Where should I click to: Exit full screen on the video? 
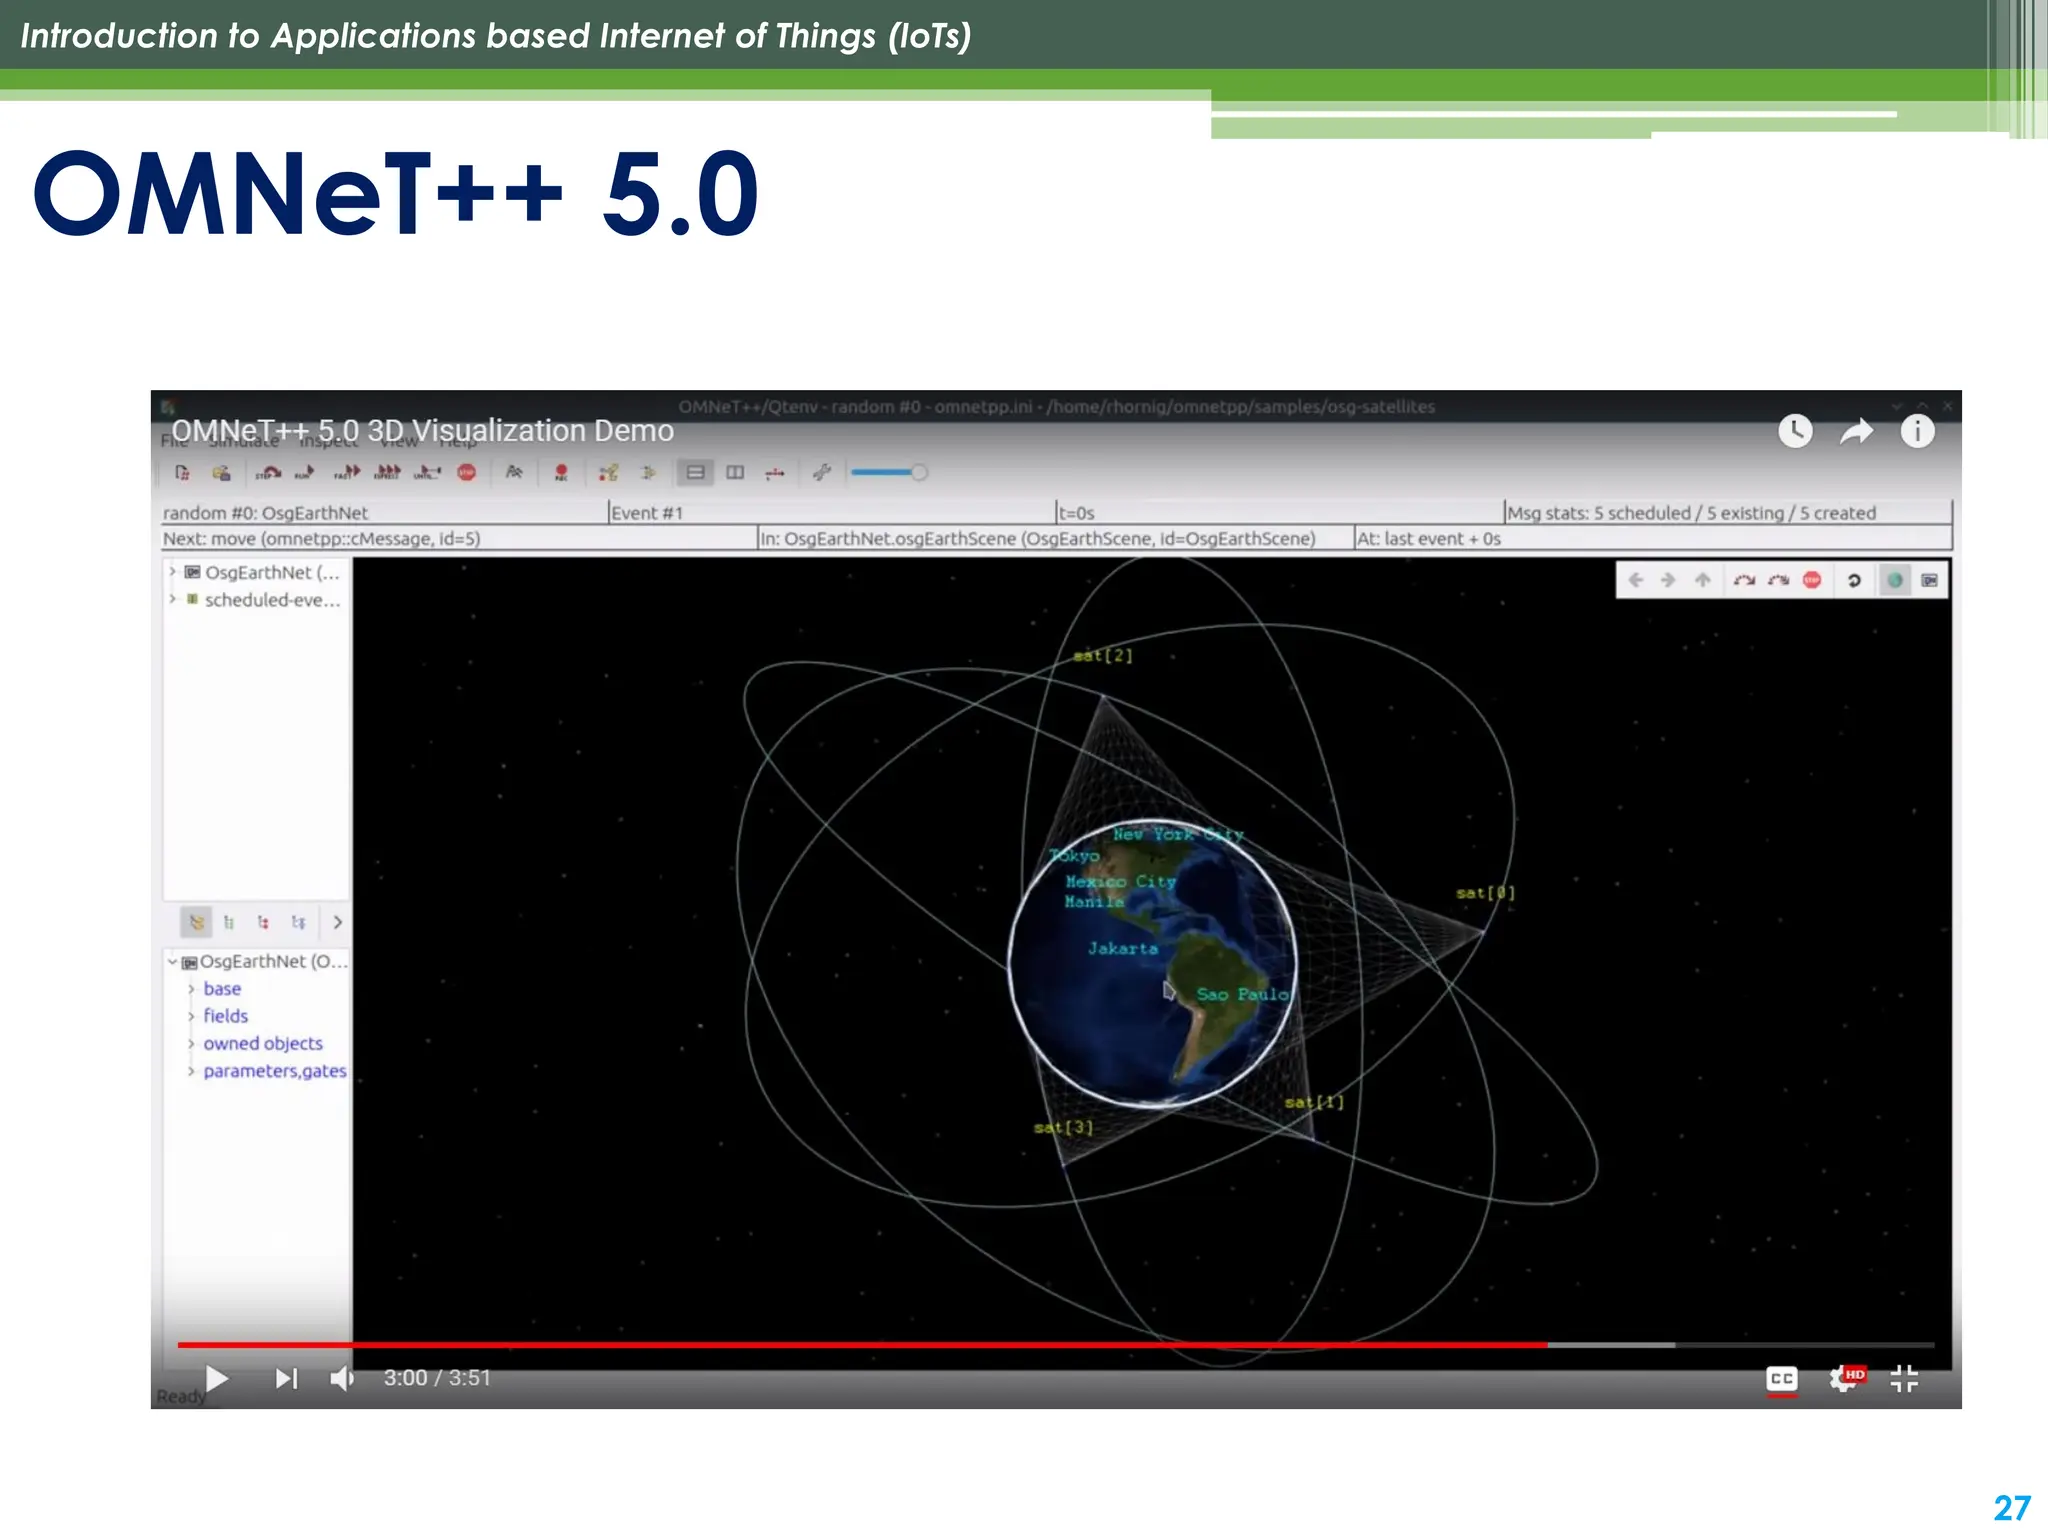[1904, 1379]
